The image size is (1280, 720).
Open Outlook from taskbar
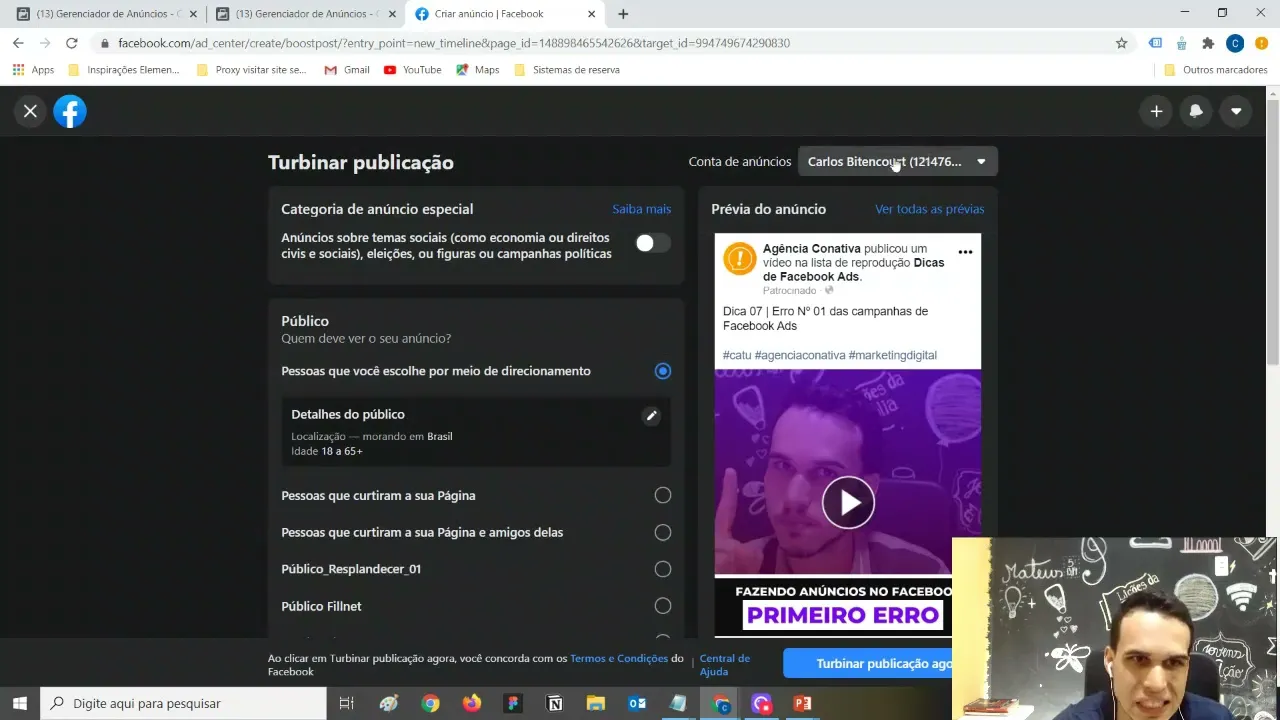[x=637, y=703]
